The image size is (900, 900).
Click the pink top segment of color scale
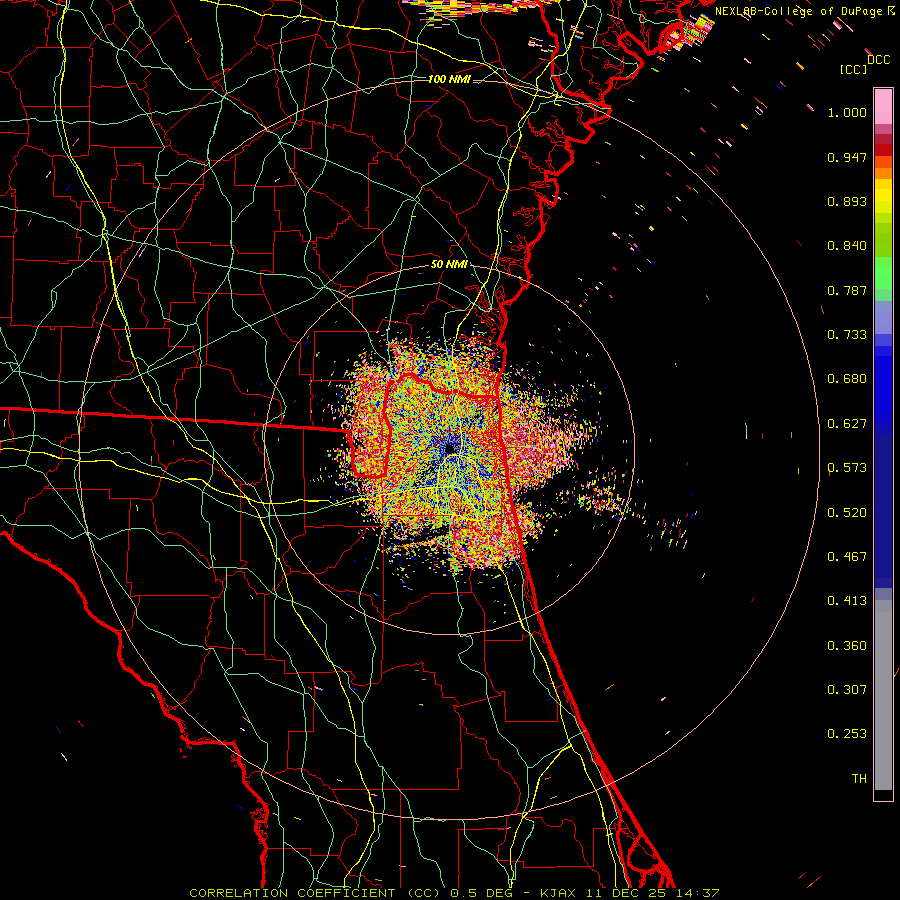tap(883, 106)
